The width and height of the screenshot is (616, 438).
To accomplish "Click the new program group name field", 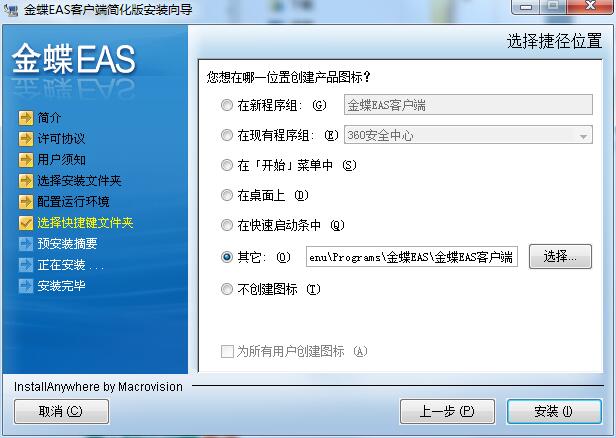I will tap(468, 105).
